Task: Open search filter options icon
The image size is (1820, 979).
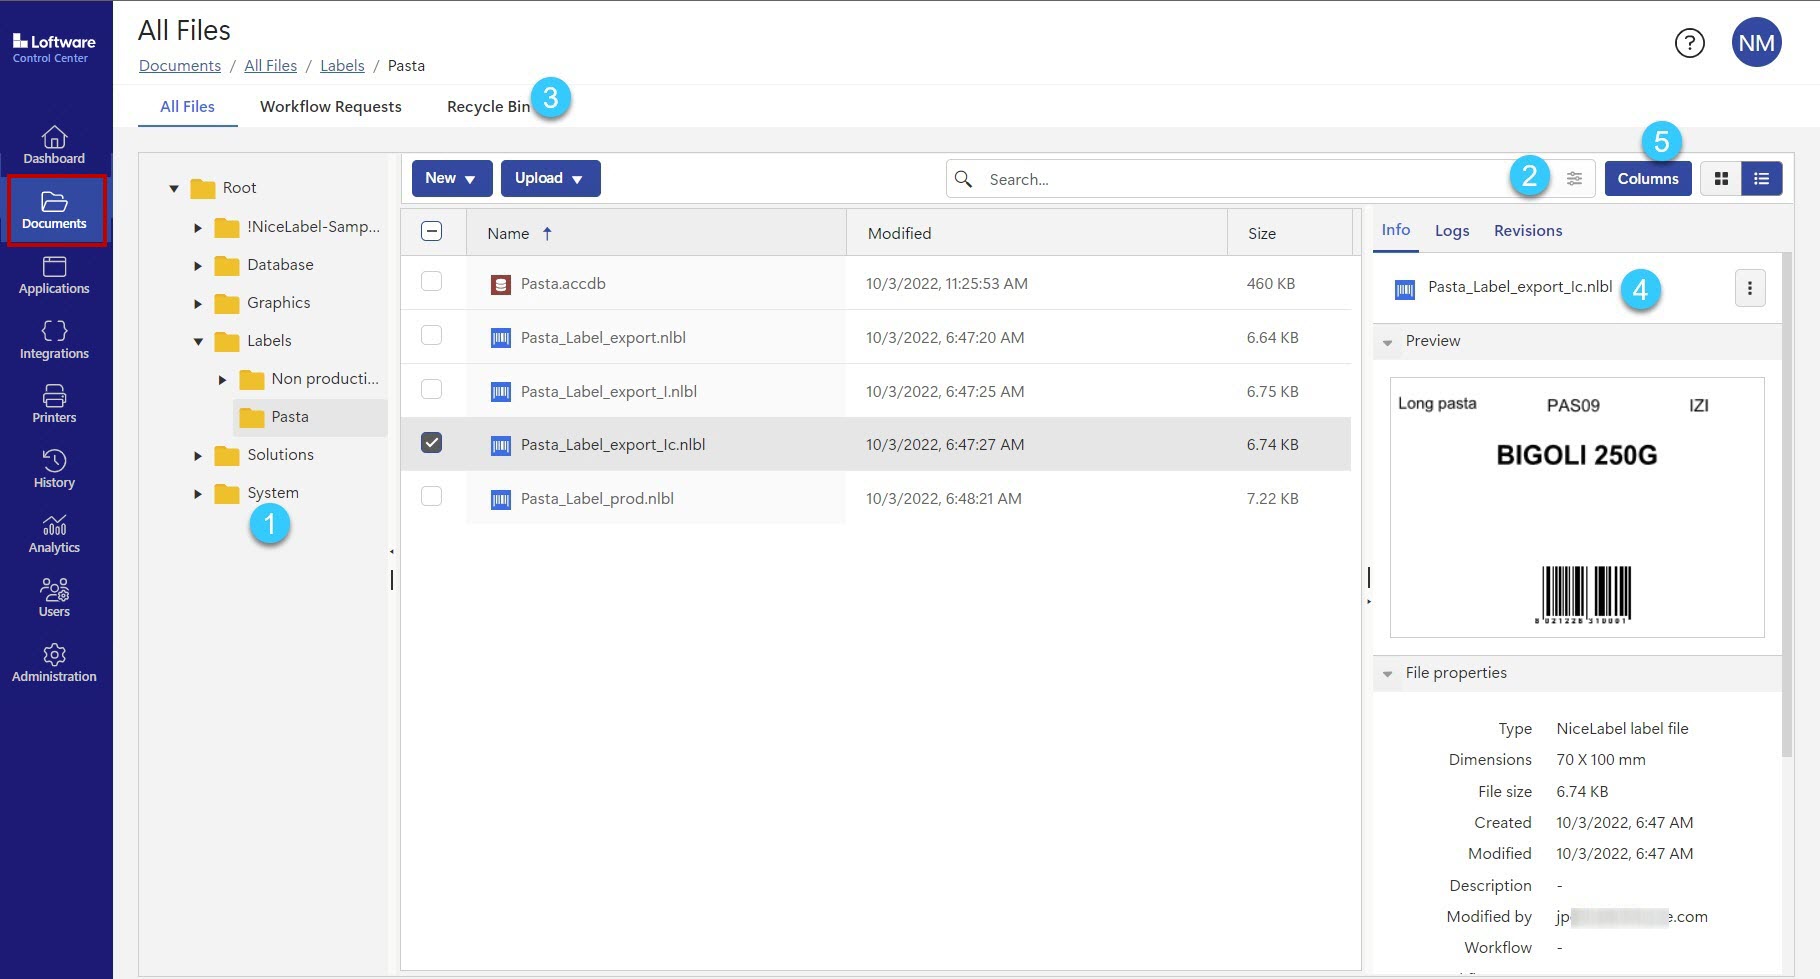Action: click(x=1574, y=179)
